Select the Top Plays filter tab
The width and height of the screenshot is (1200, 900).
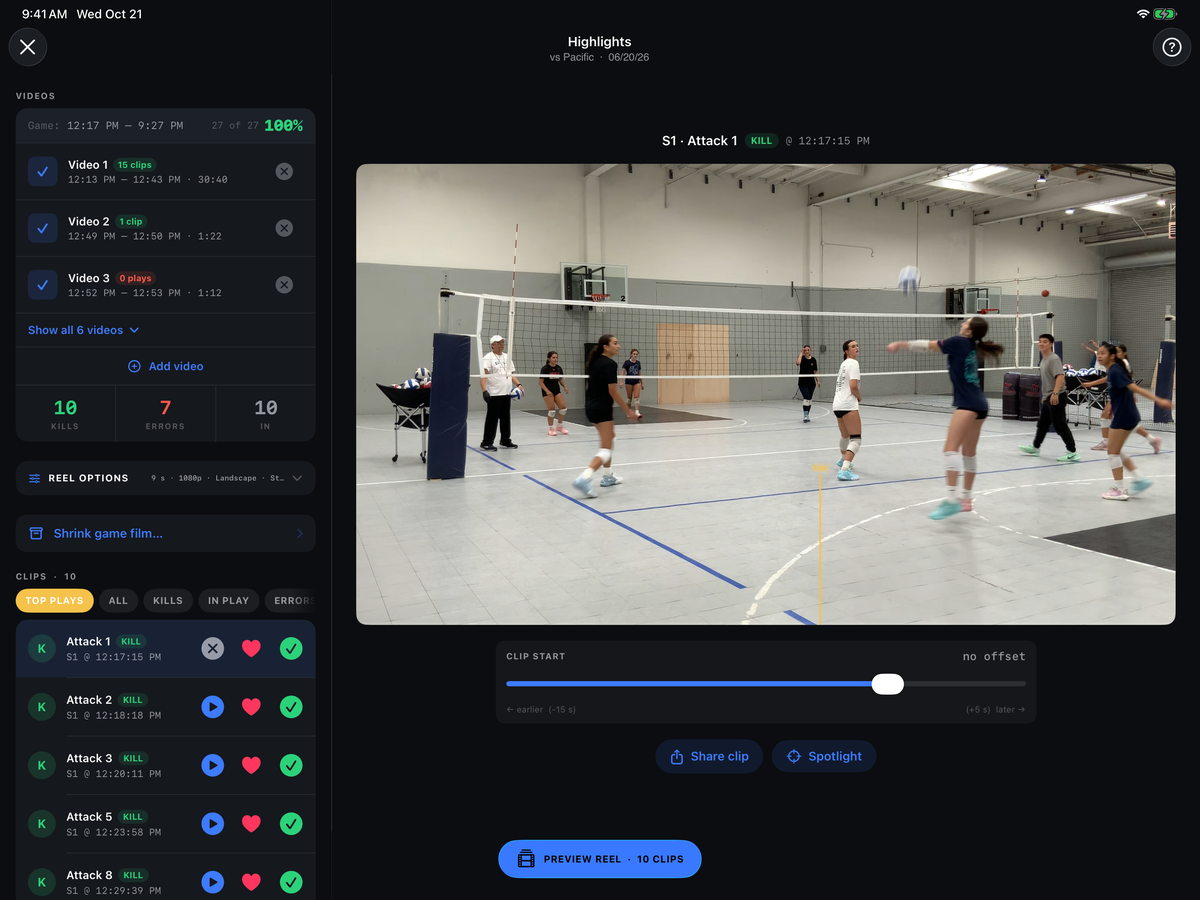pyautogui.click(x=55, y=600)
